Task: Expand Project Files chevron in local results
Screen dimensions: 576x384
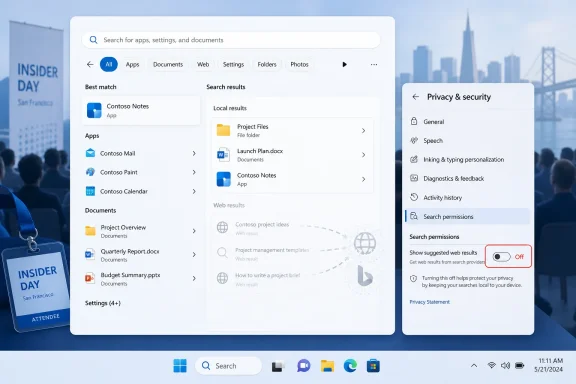Action: coord(363,130)
